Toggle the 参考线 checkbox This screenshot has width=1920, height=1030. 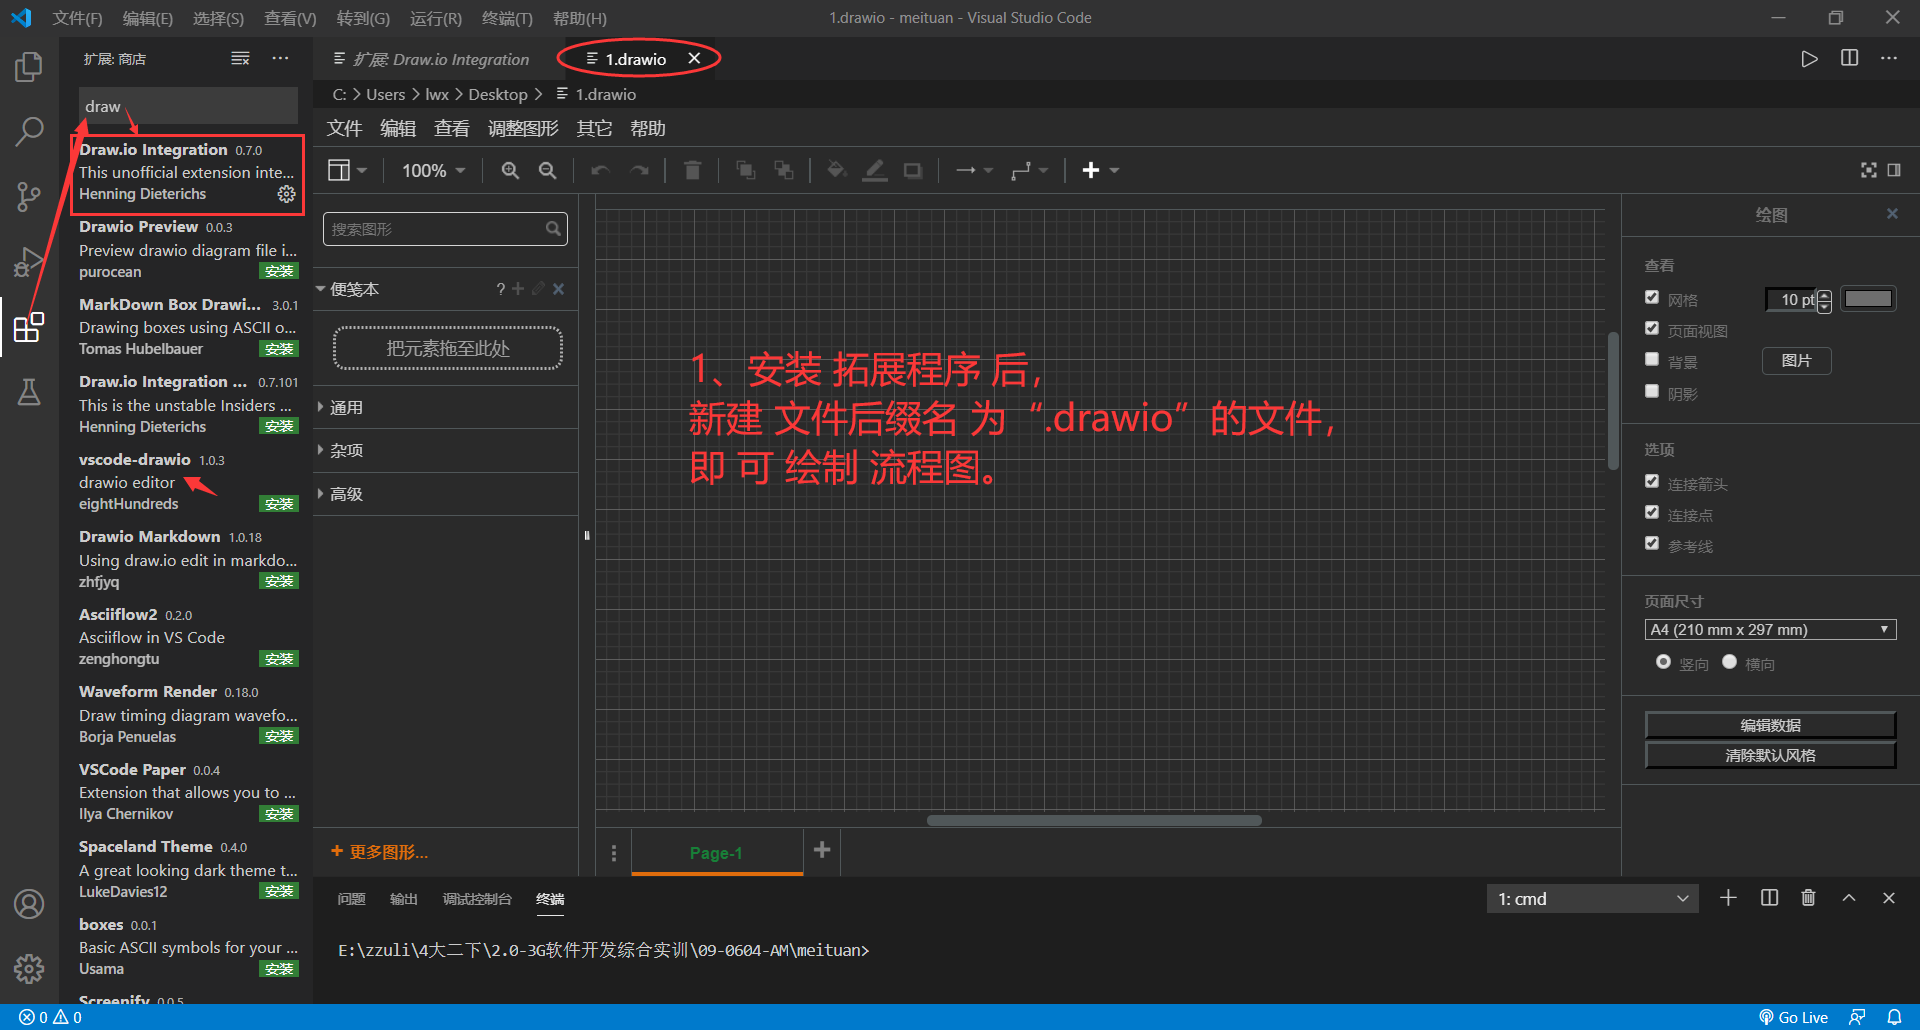point(1652,543)
